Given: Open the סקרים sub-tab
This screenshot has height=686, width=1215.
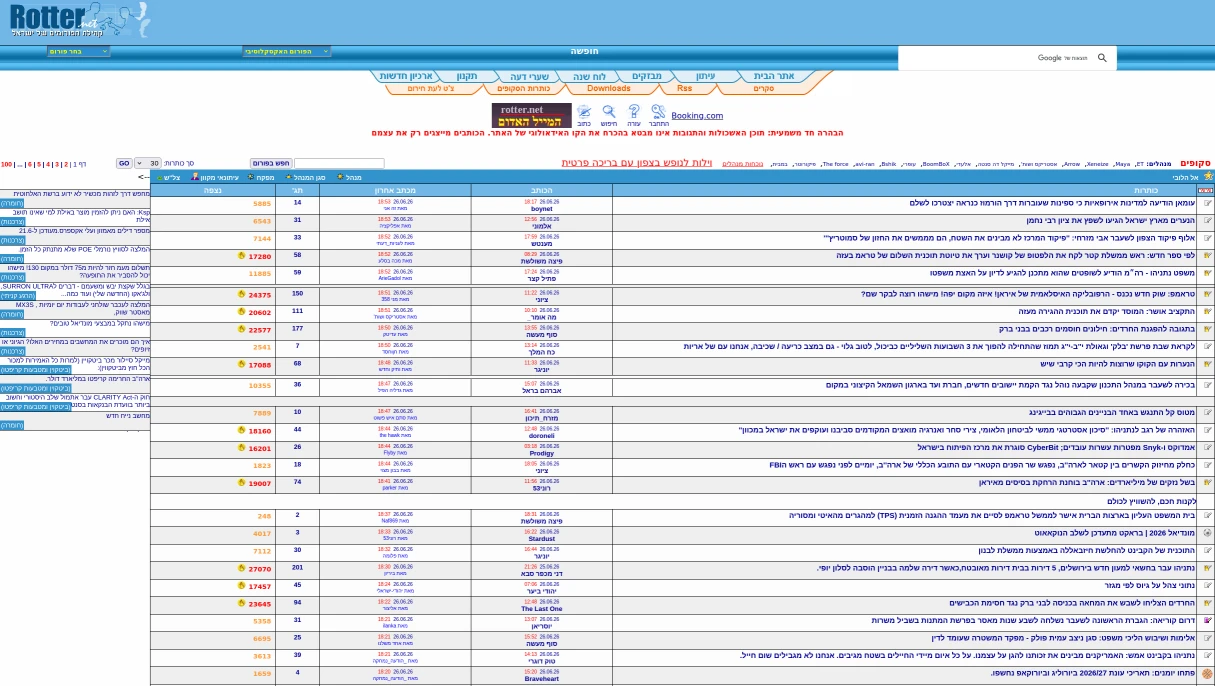Looking at the screenshot, I should [x=763, y=89].
